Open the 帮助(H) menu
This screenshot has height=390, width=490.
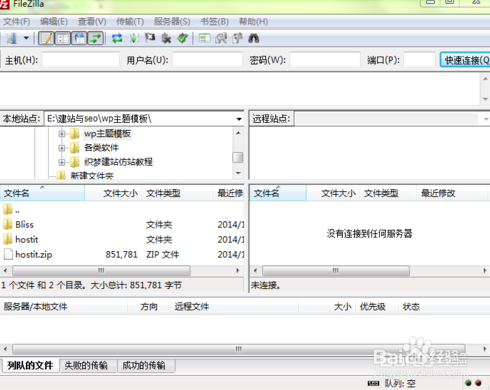253,22
